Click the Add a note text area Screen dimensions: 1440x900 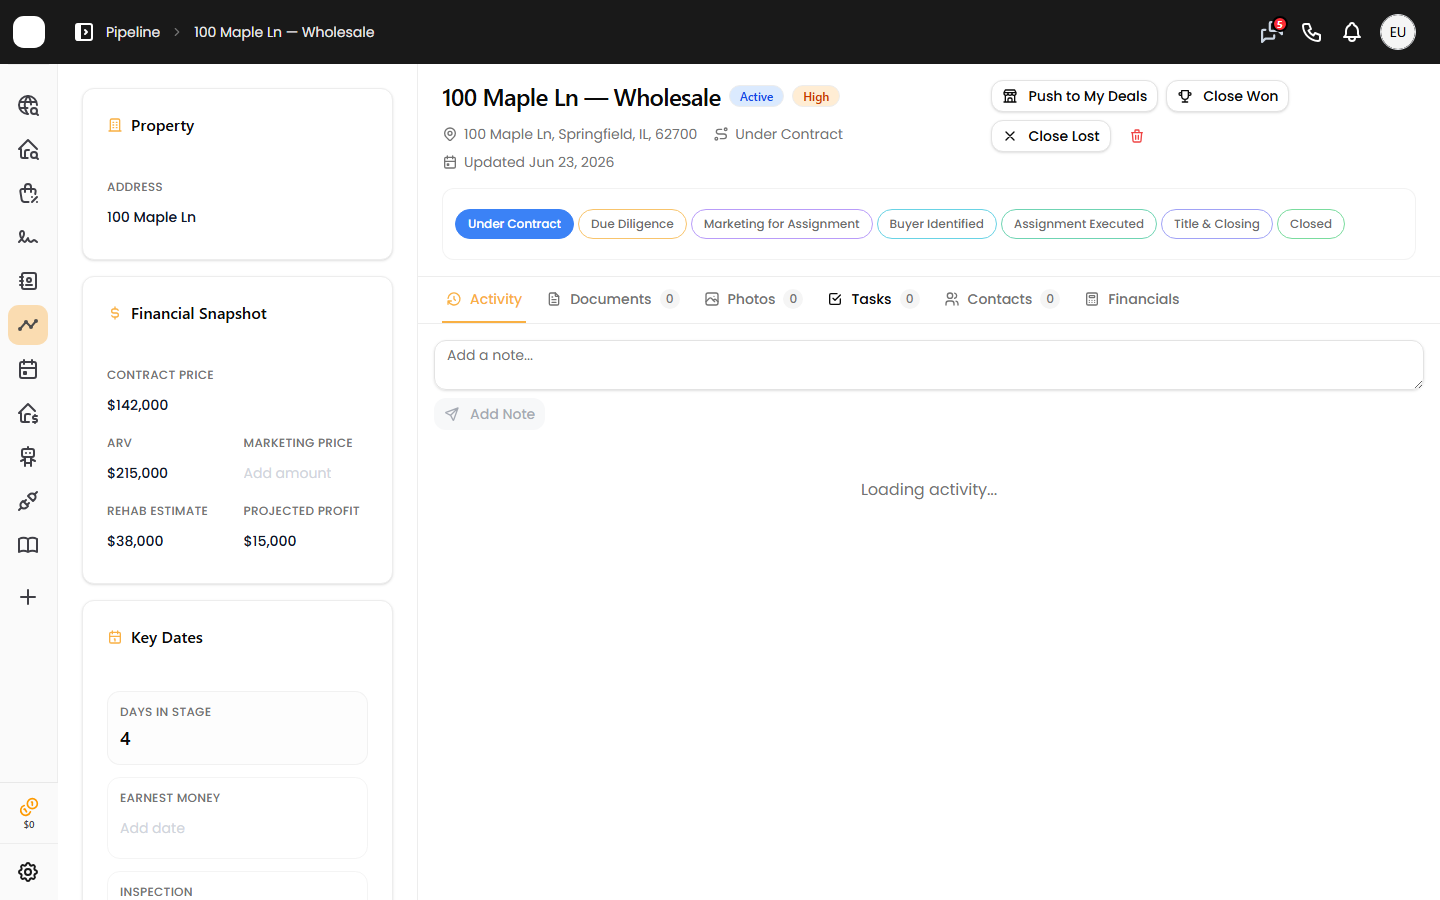click(928, 365)
